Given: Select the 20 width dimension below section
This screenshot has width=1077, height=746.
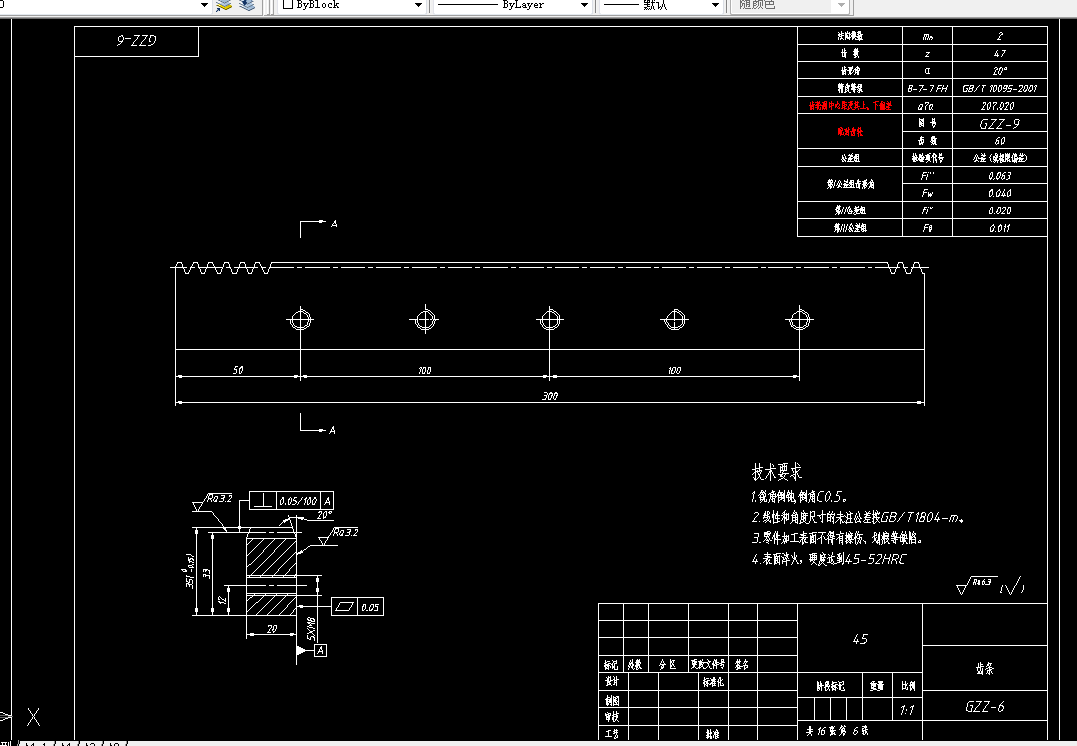Looking at the screenshot, I should click(272, 629).
